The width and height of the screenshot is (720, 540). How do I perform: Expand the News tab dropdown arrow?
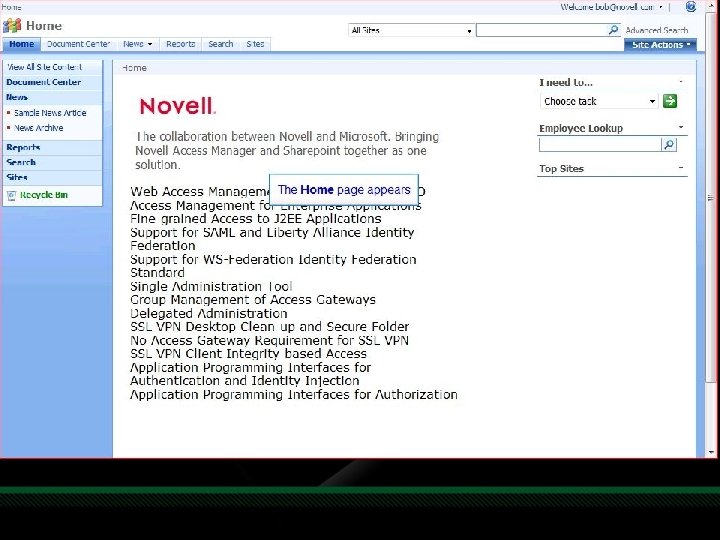coord(150,44)
